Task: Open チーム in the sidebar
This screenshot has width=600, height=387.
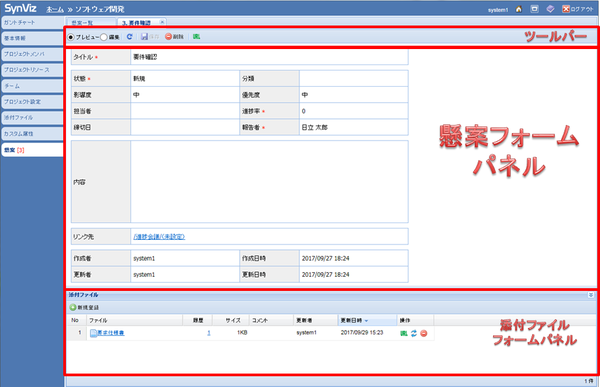Action: click(32, 86)
